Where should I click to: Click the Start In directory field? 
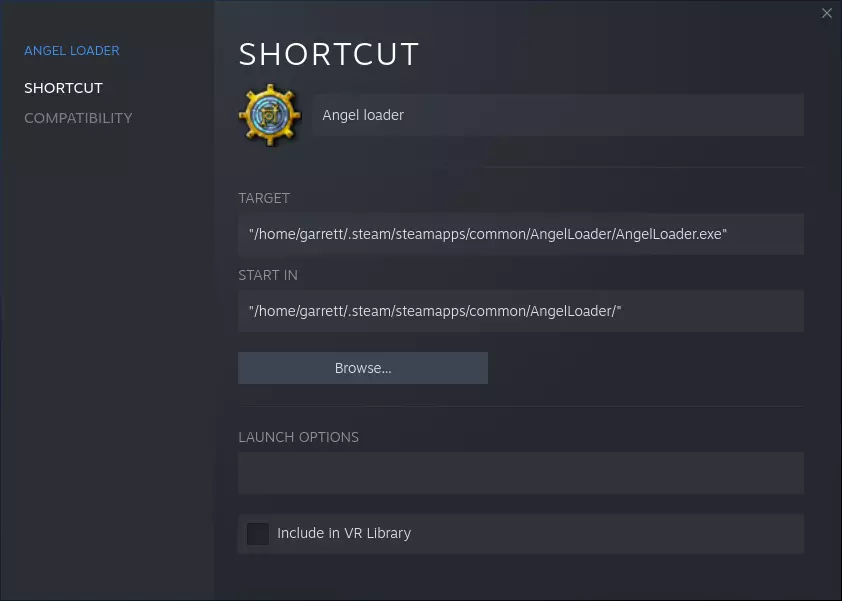(520, 311)
